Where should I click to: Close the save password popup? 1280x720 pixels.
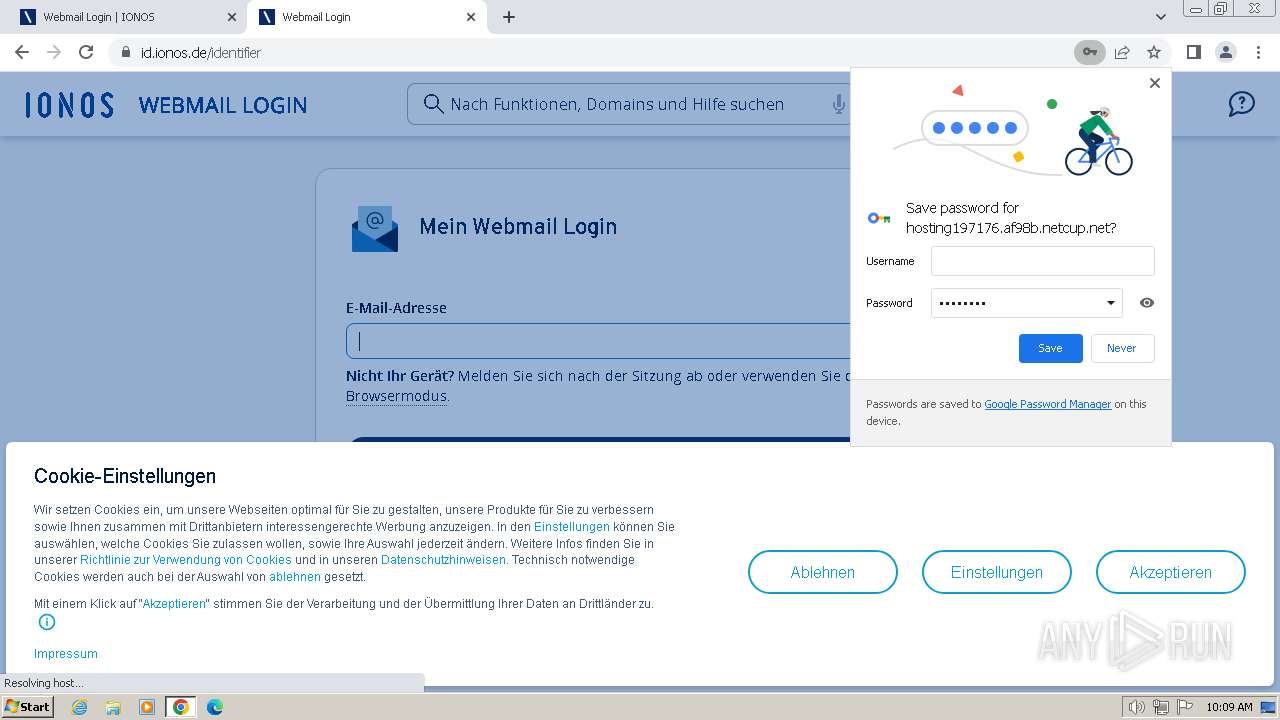(1155, 83)
